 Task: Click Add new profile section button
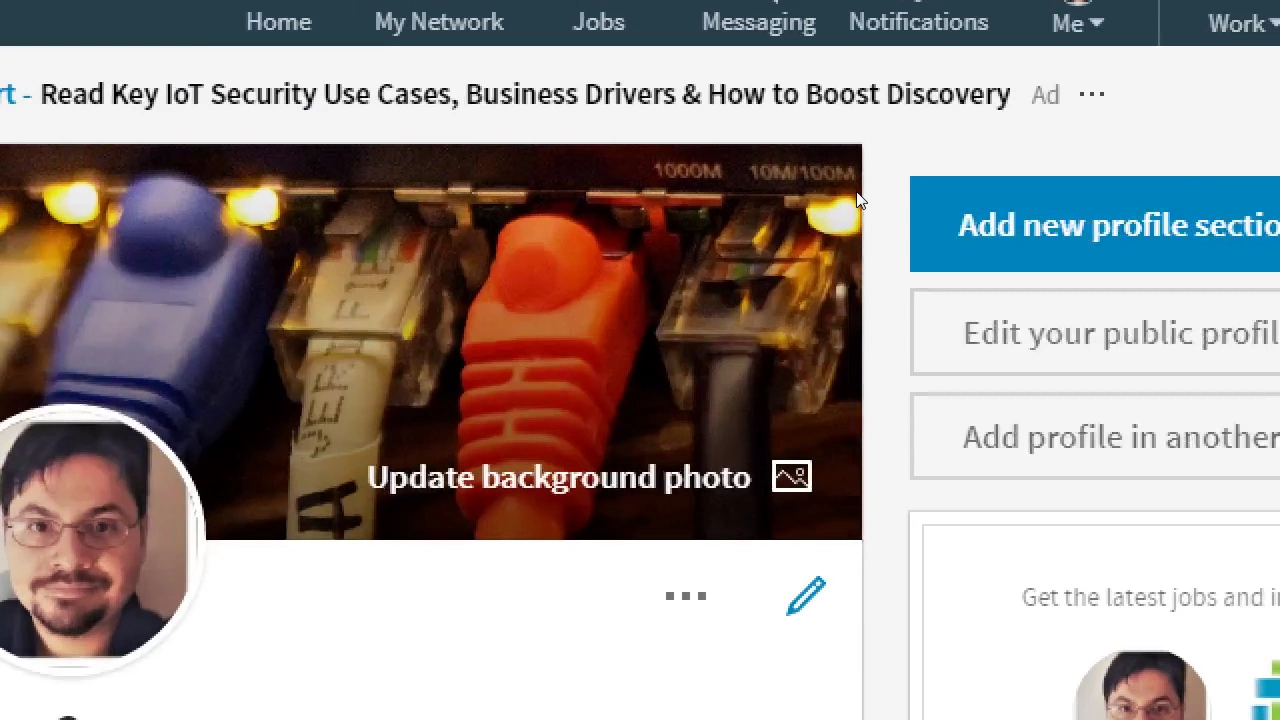pos(1095,224)
